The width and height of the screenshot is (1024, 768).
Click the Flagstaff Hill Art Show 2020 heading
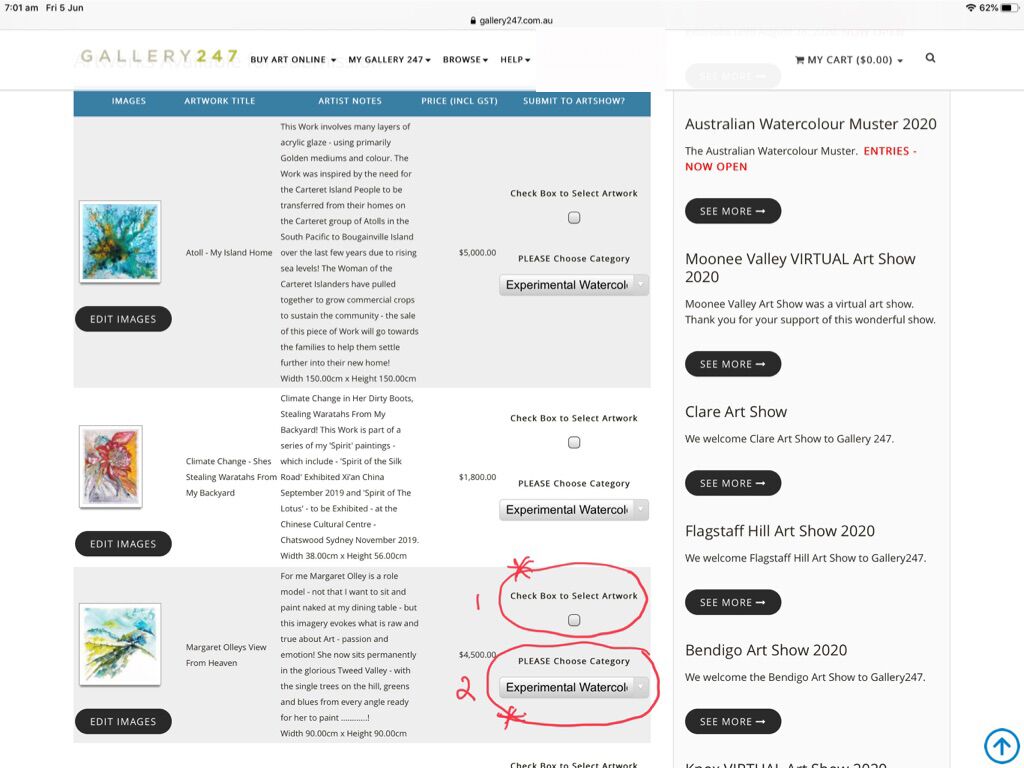point(780,531)
